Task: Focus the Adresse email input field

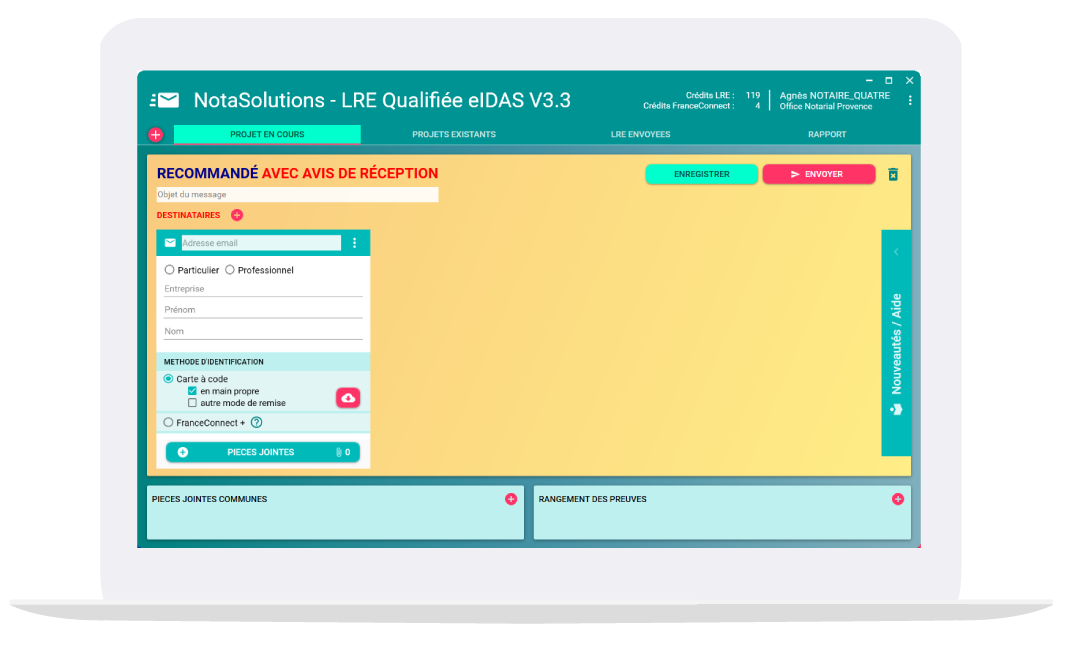Action: click(261, 243)
